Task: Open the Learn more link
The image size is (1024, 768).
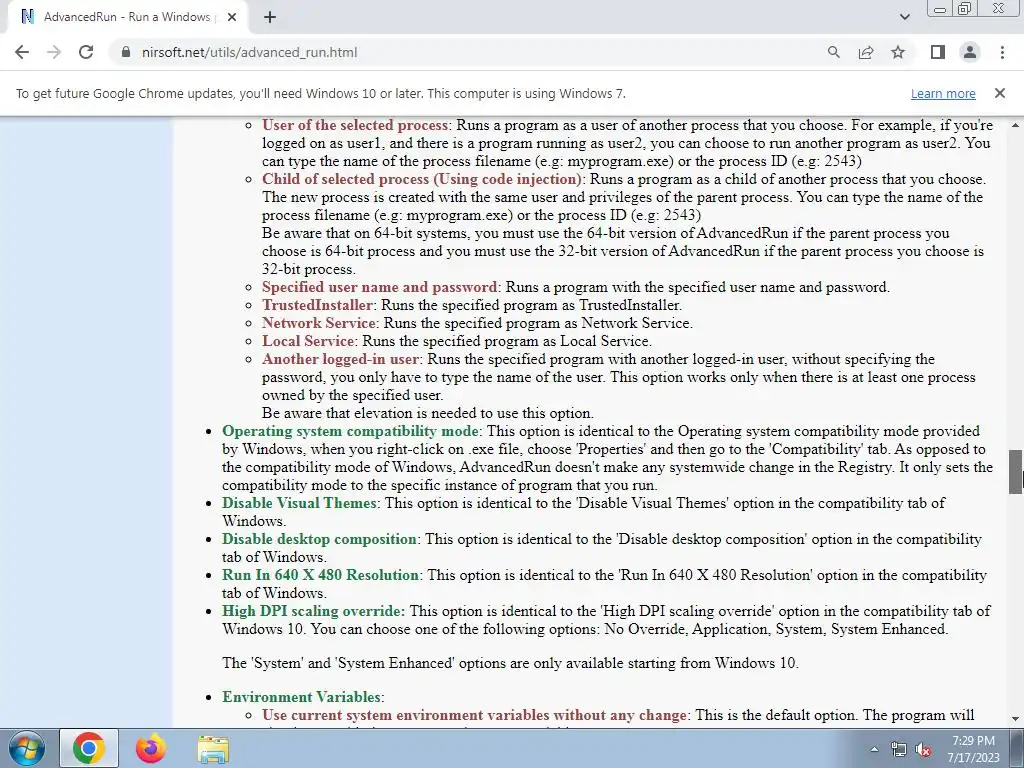Action: click(x=943, y=93)
